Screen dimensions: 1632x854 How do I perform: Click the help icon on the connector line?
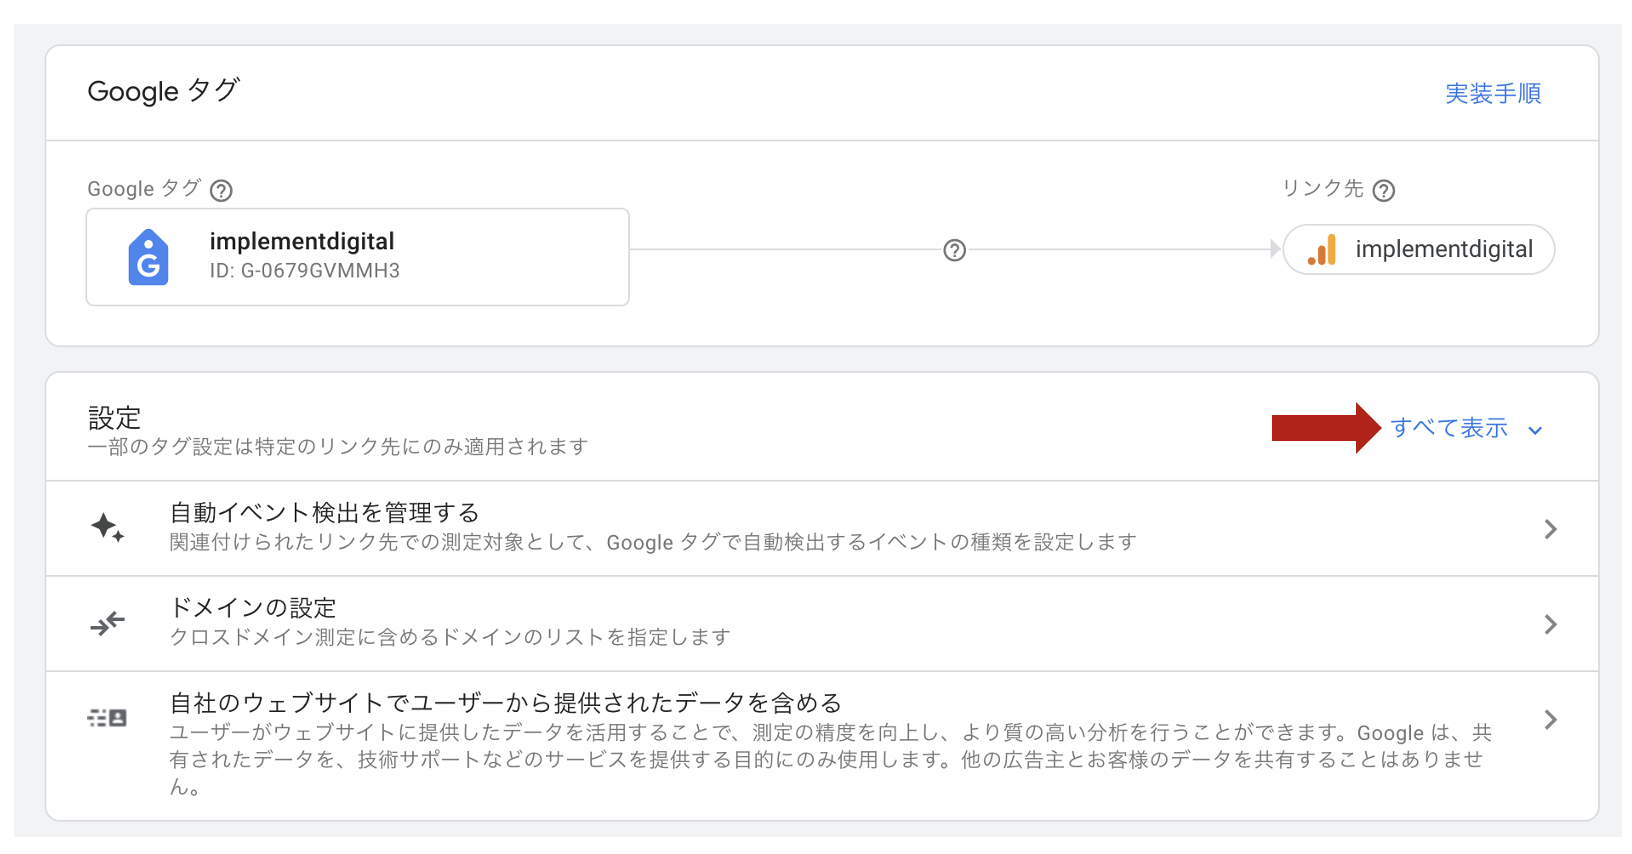[x=955, y=250]
